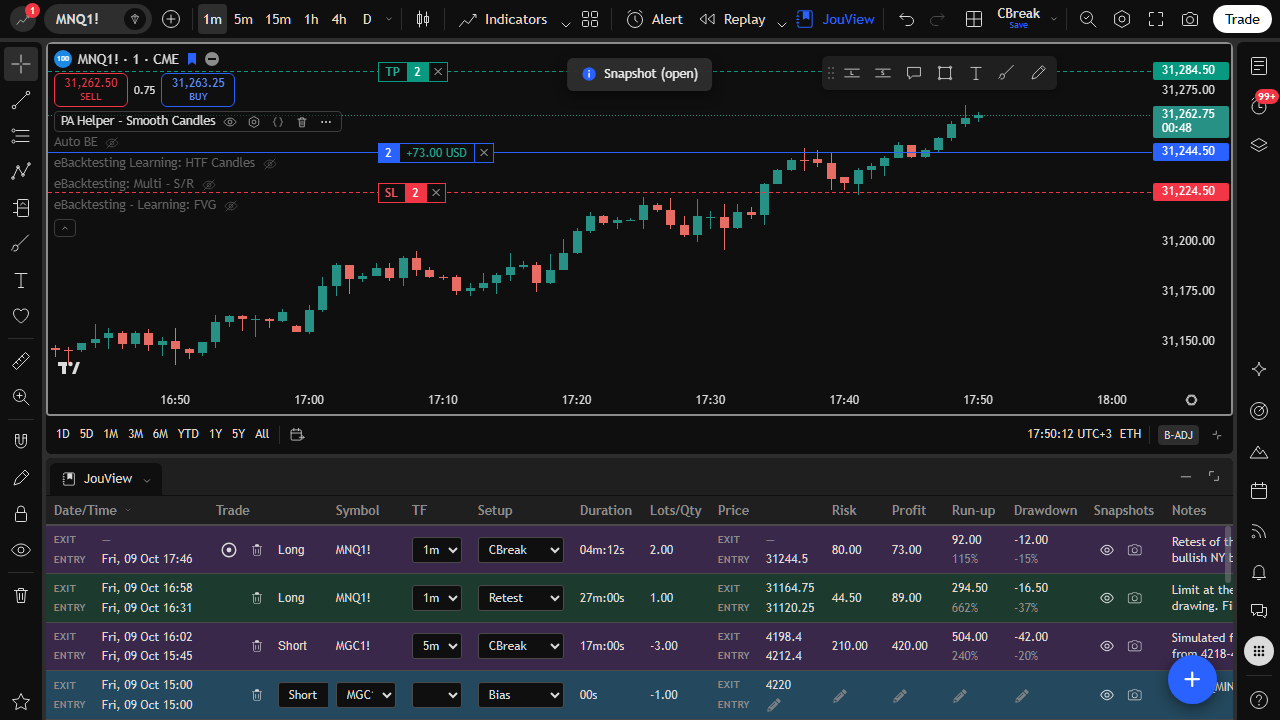Viewport: 1280px width, 720px height.
Task: Open chart settings hexagon icon
Action: point(1122,19)
